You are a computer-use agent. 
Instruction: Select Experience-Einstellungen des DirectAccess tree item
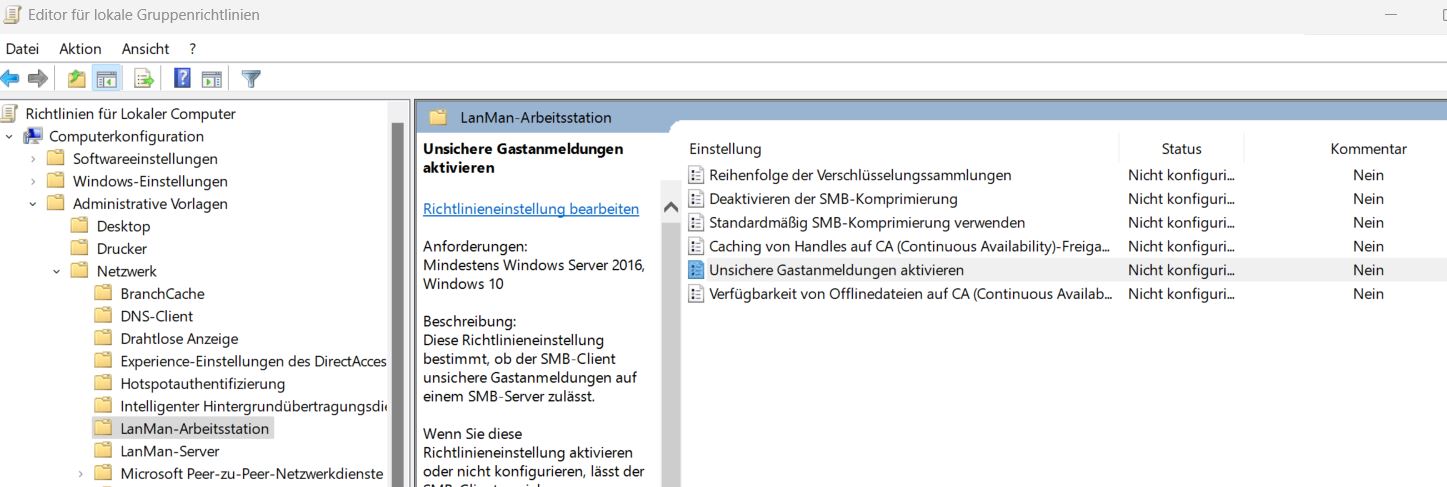(253, 361)
